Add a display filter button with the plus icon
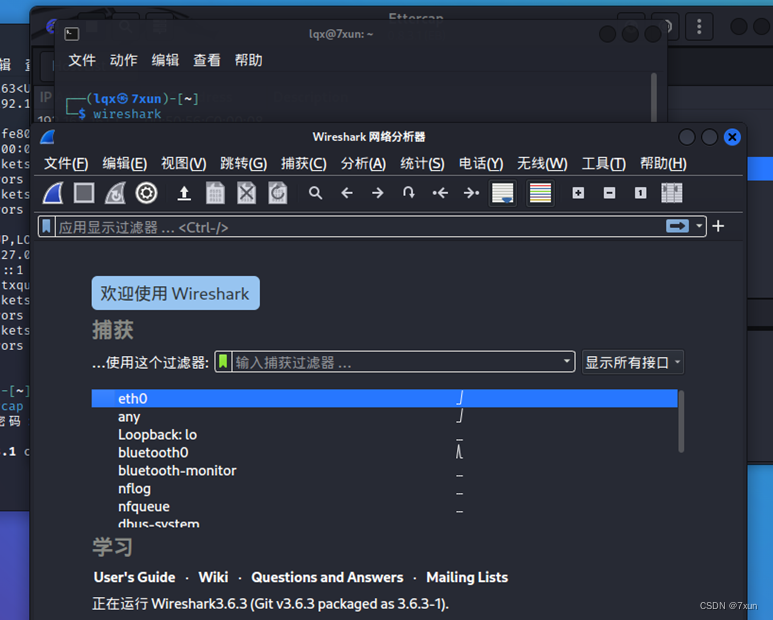The image size is (773, 620). pyautogui.click(x=718, y=226)
